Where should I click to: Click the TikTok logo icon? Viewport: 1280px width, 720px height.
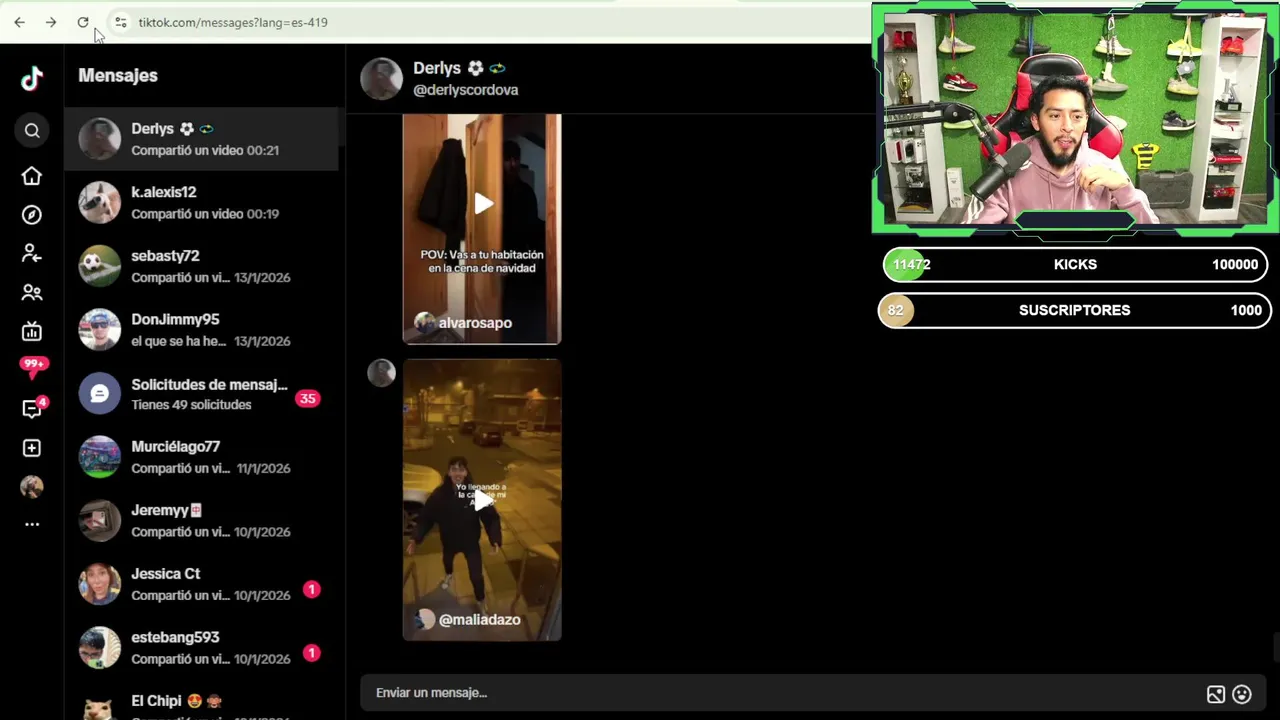tap(32, 78)
